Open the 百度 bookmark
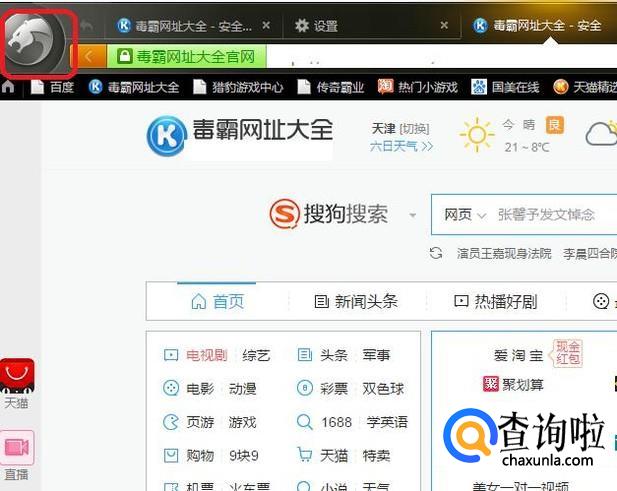 [52, 87]
